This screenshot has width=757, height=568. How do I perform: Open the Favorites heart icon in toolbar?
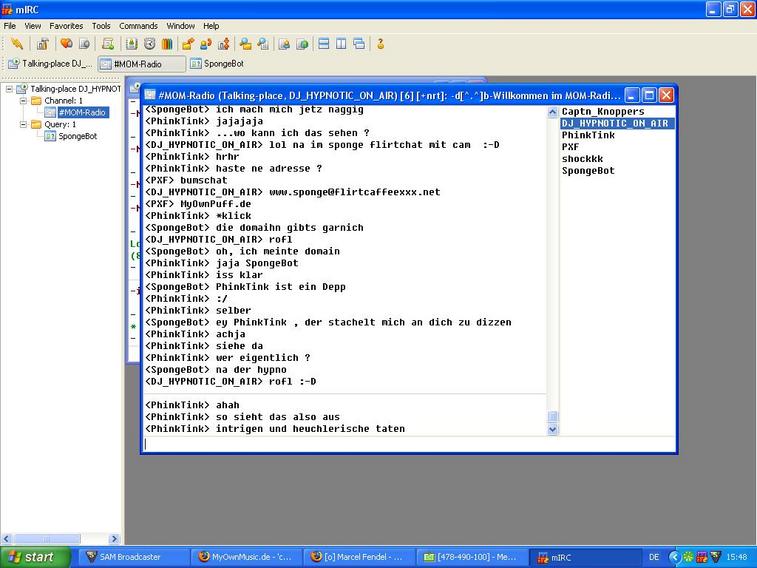66,44
